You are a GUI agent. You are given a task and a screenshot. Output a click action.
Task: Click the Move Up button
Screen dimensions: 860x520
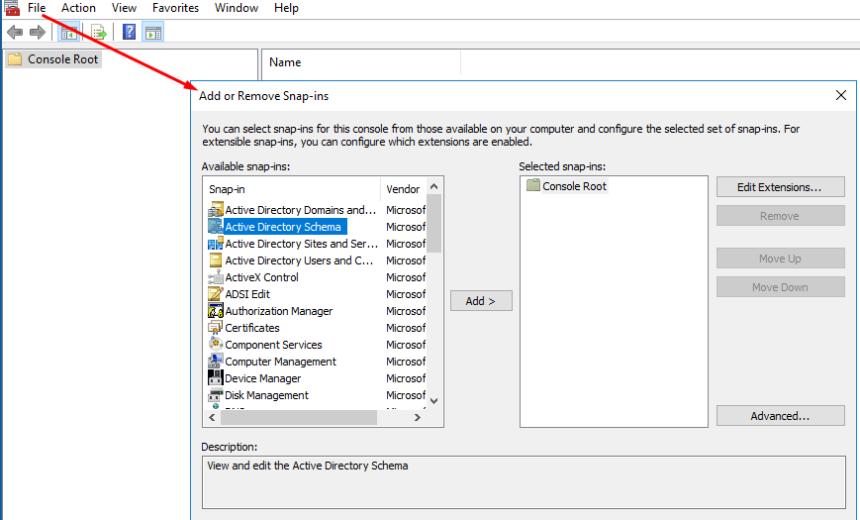pyautogui.click(x=780, y=258)
